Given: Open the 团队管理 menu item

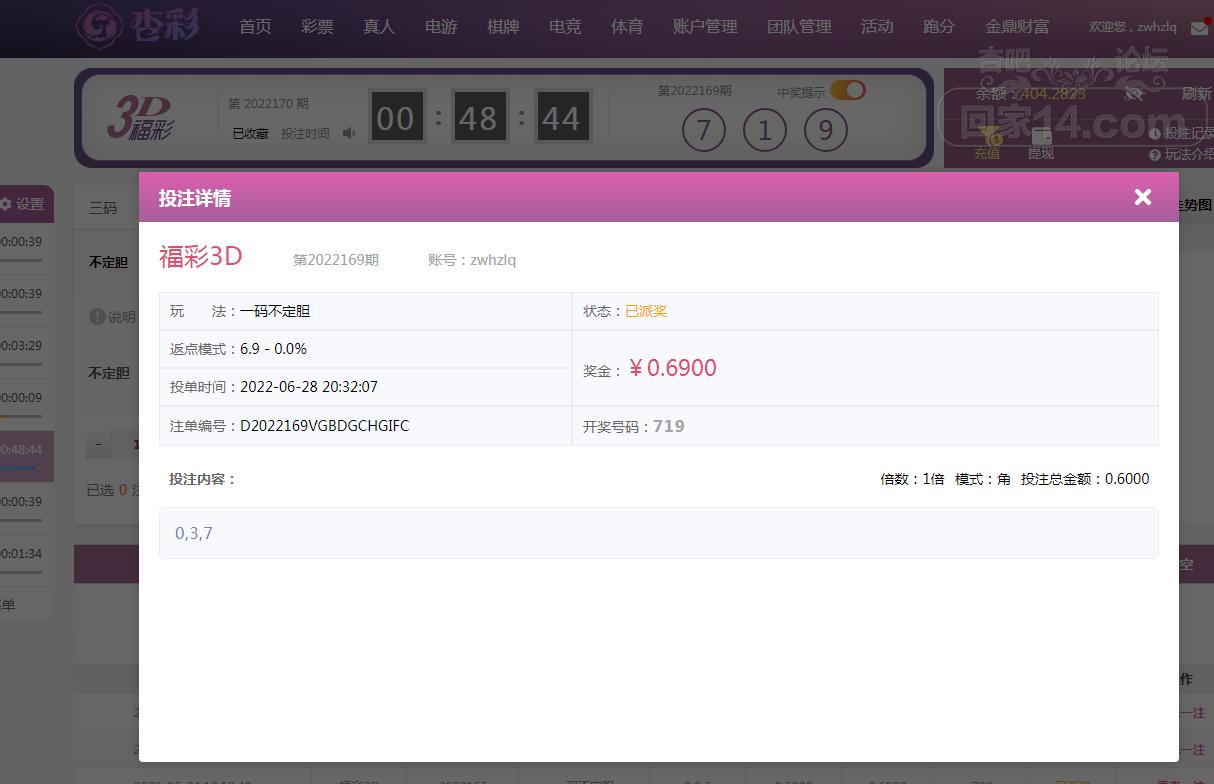Looking at the screenshot, I should 799,27.
